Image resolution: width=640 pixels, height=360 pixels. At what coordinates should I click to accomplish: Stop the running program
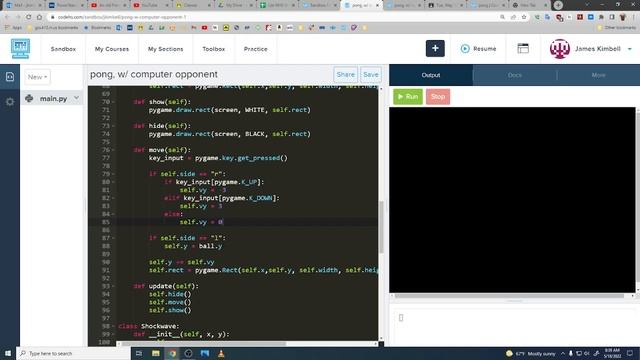point(438,97)
